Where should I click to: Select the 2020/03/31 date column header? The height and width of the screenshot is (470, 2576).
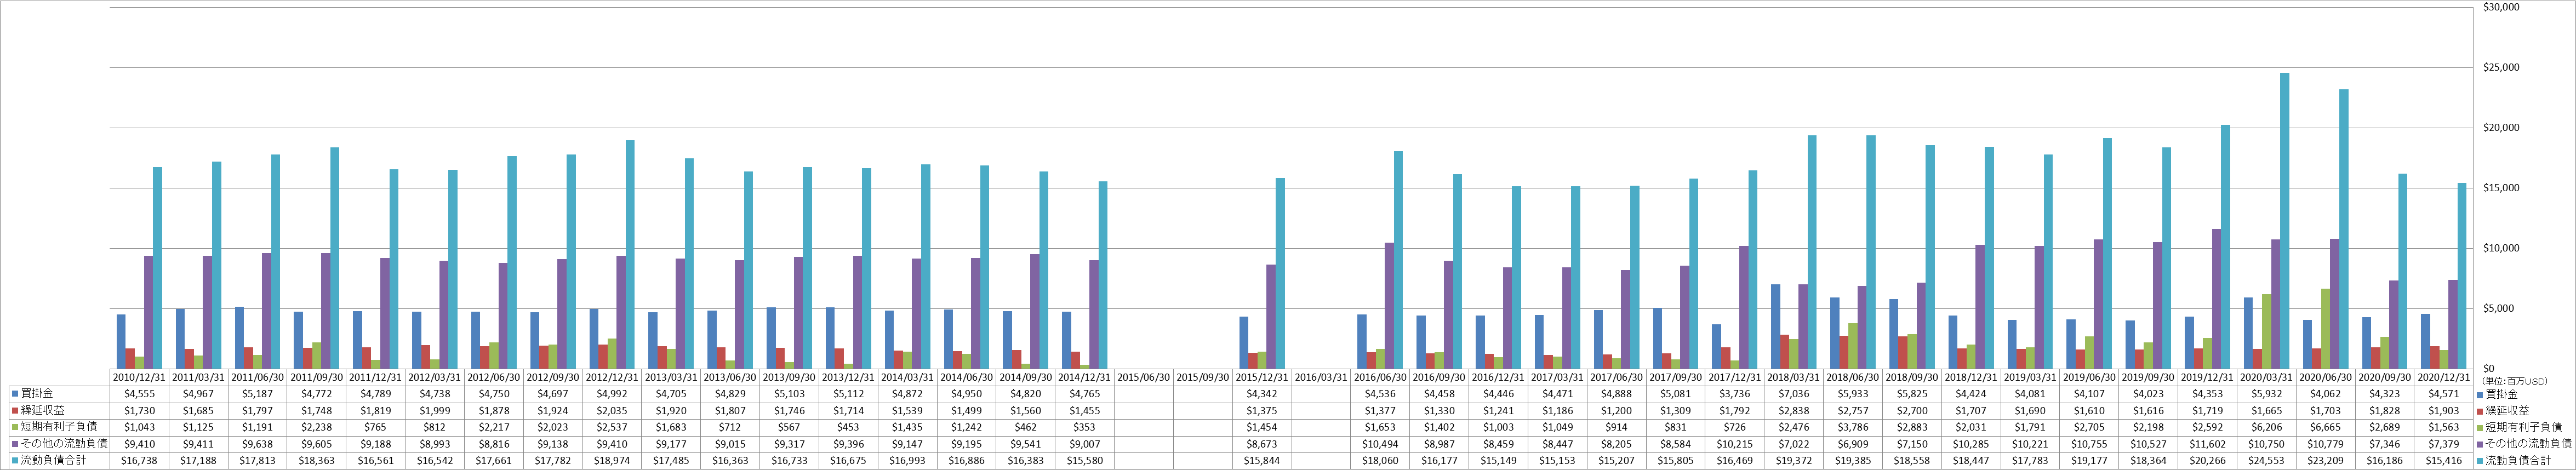[x=2266, y=378]
